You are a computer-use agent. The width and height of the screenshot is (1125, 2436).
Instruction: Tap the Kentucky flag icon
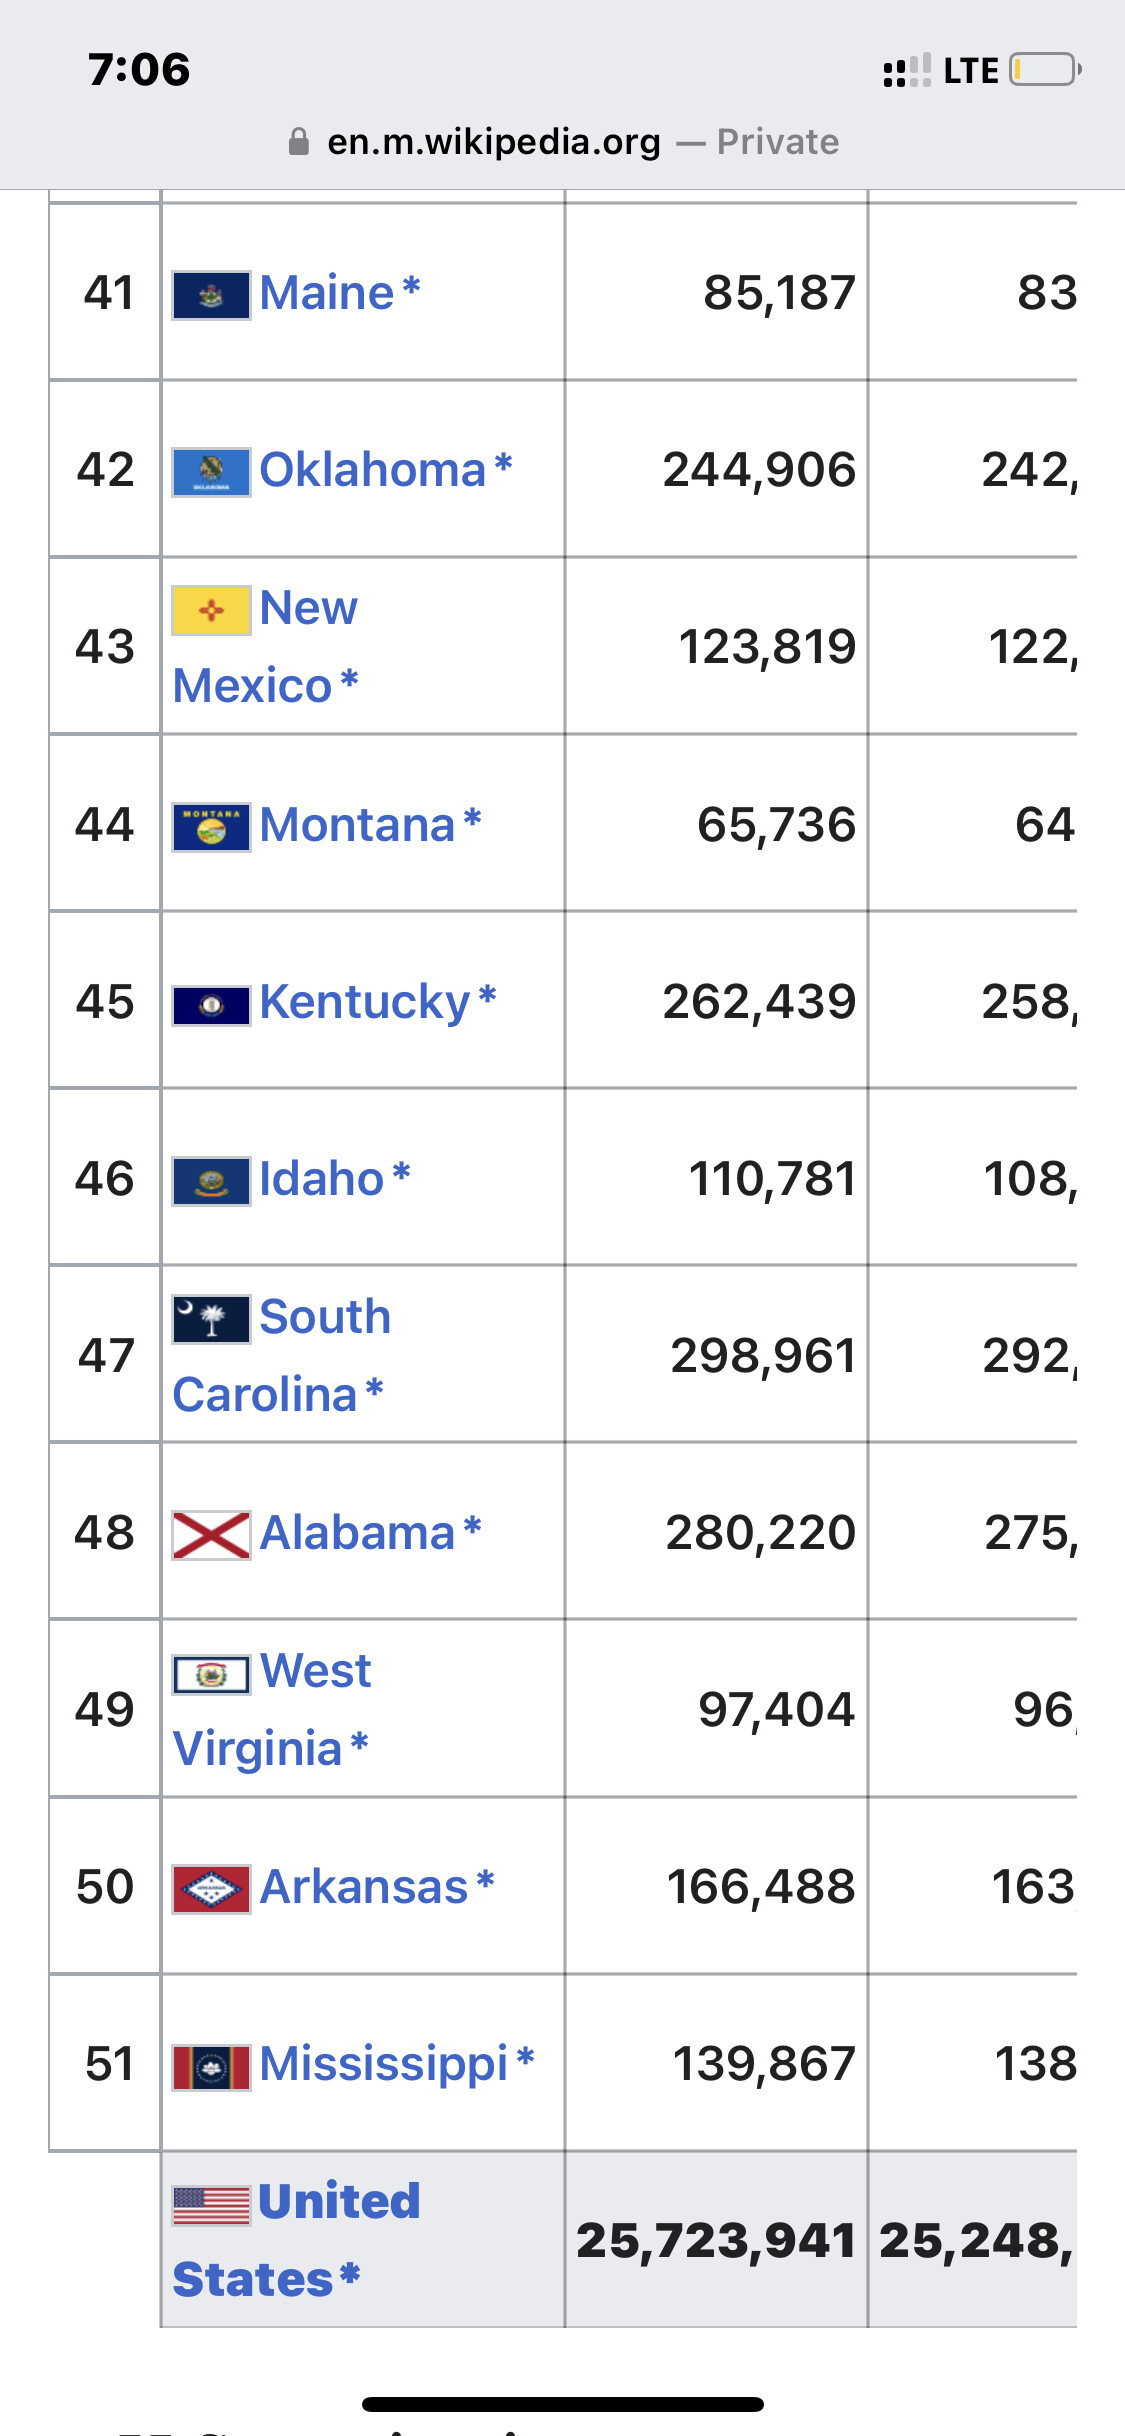point(211,1005)
